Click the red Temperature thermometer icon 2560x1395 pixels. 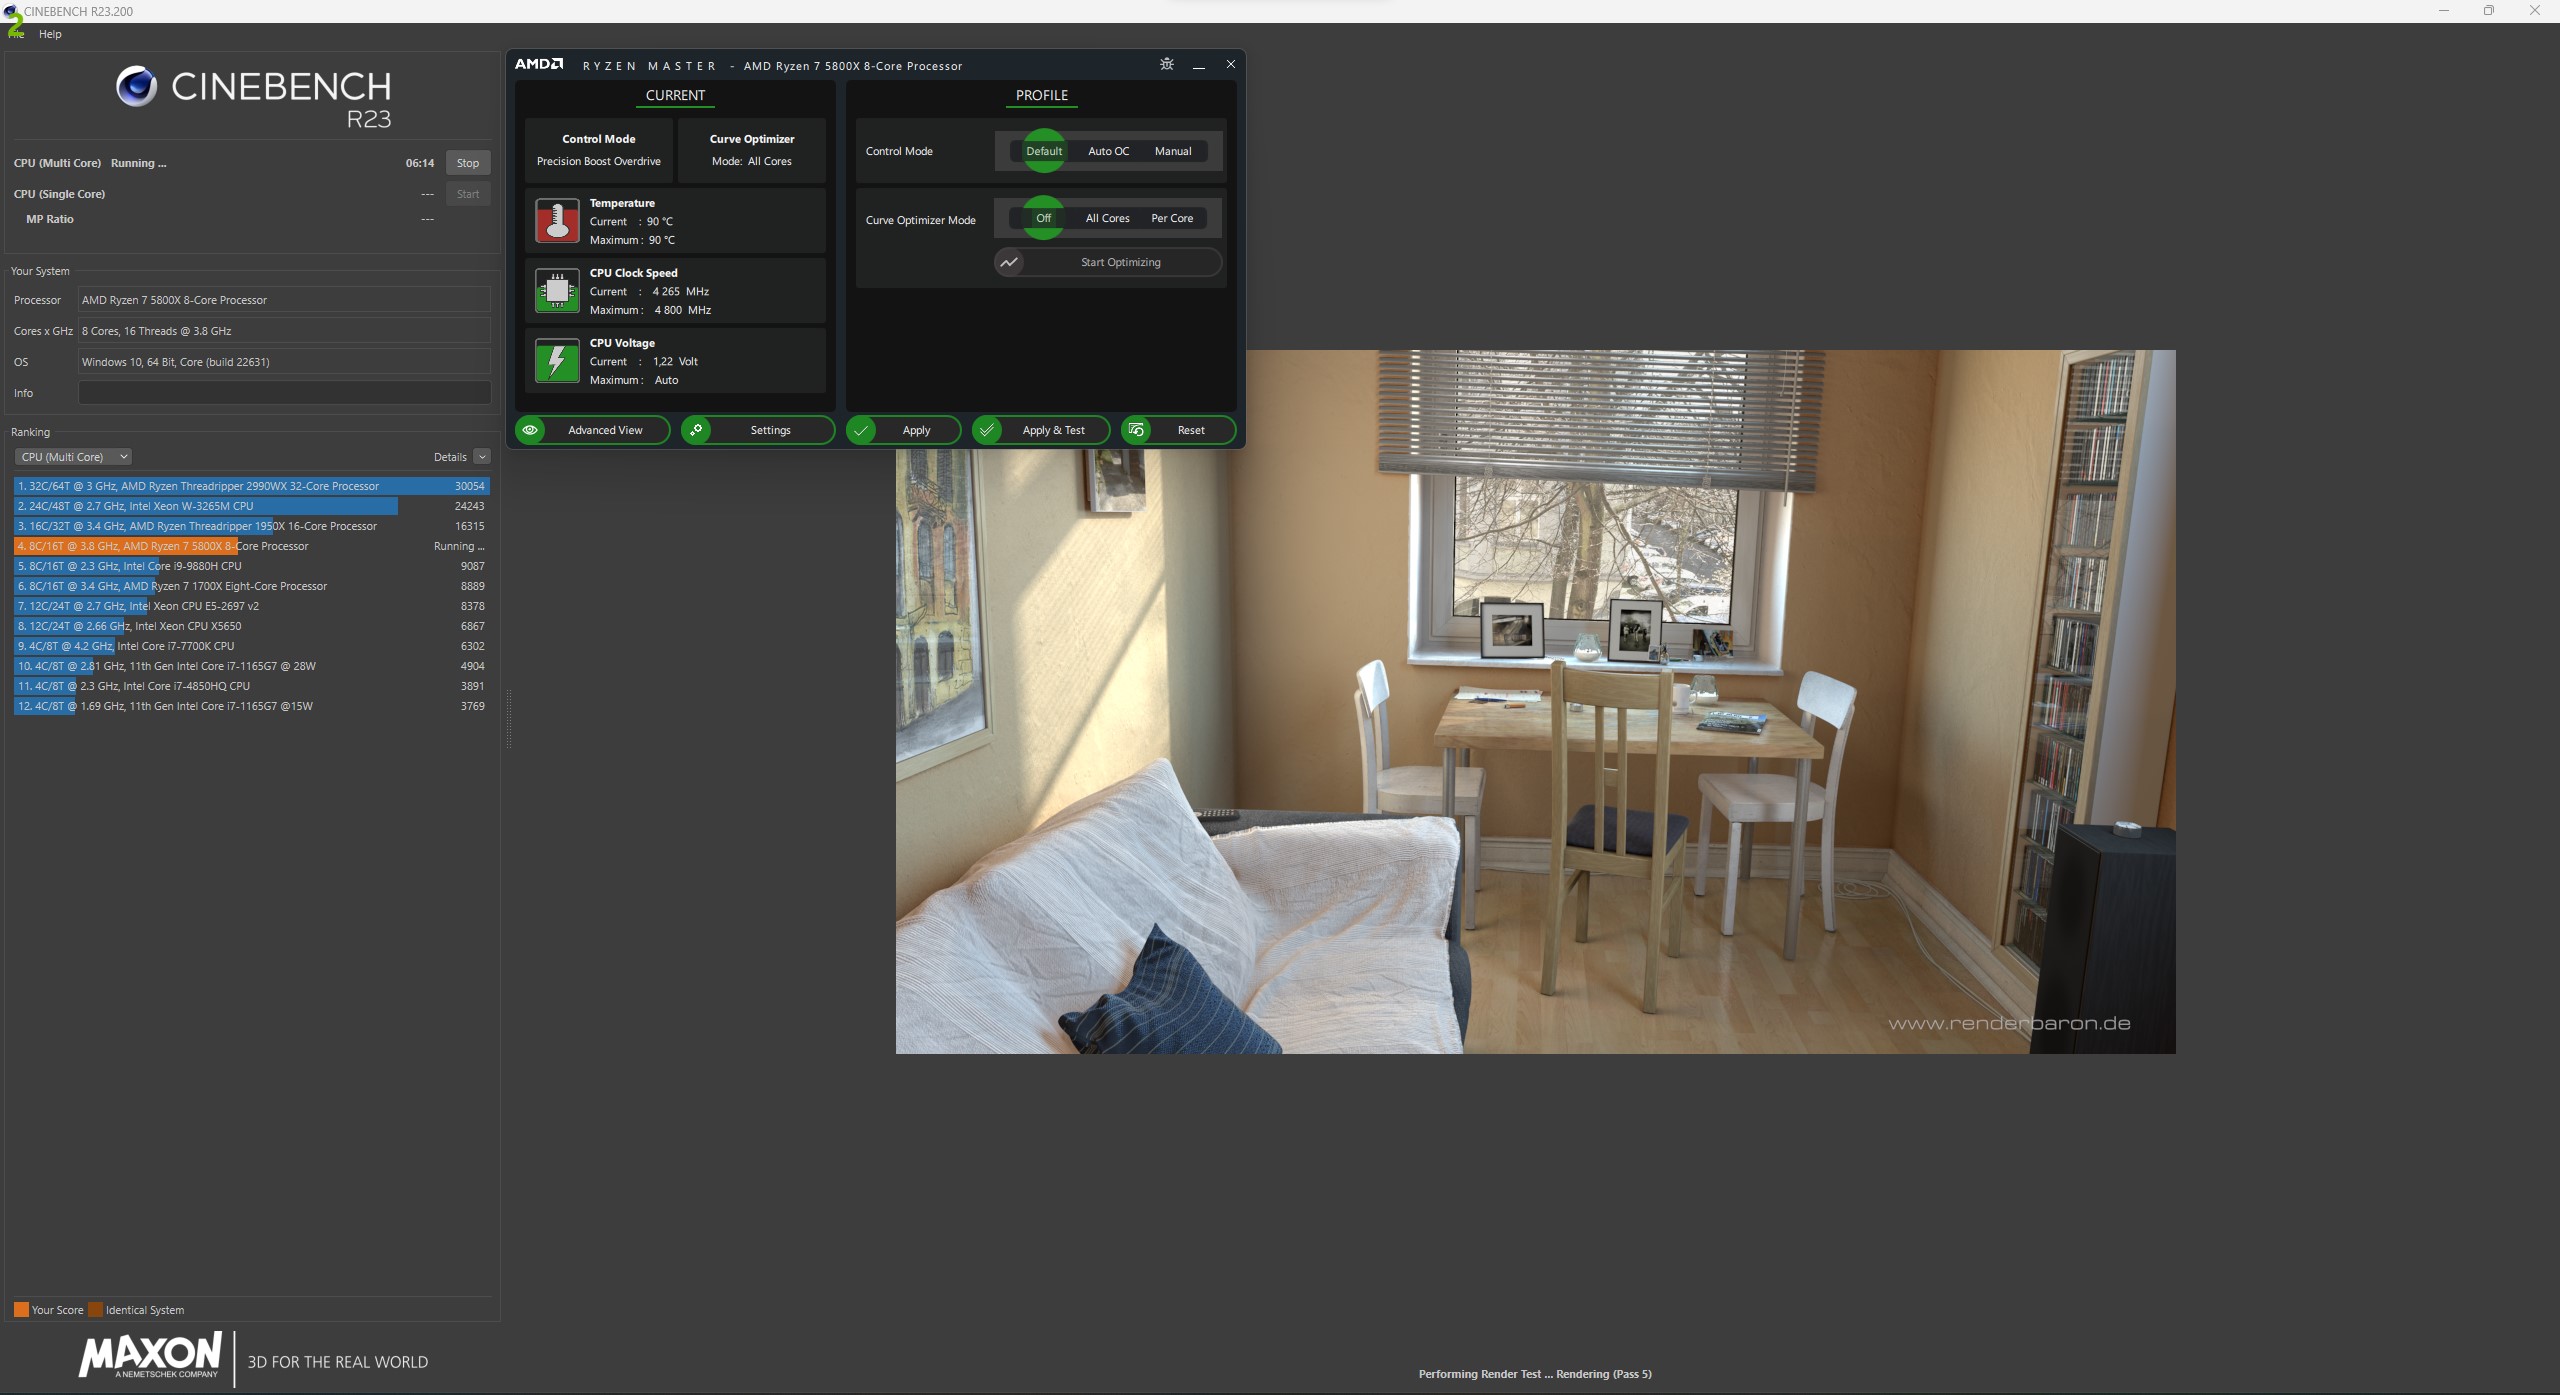[557, 221]
